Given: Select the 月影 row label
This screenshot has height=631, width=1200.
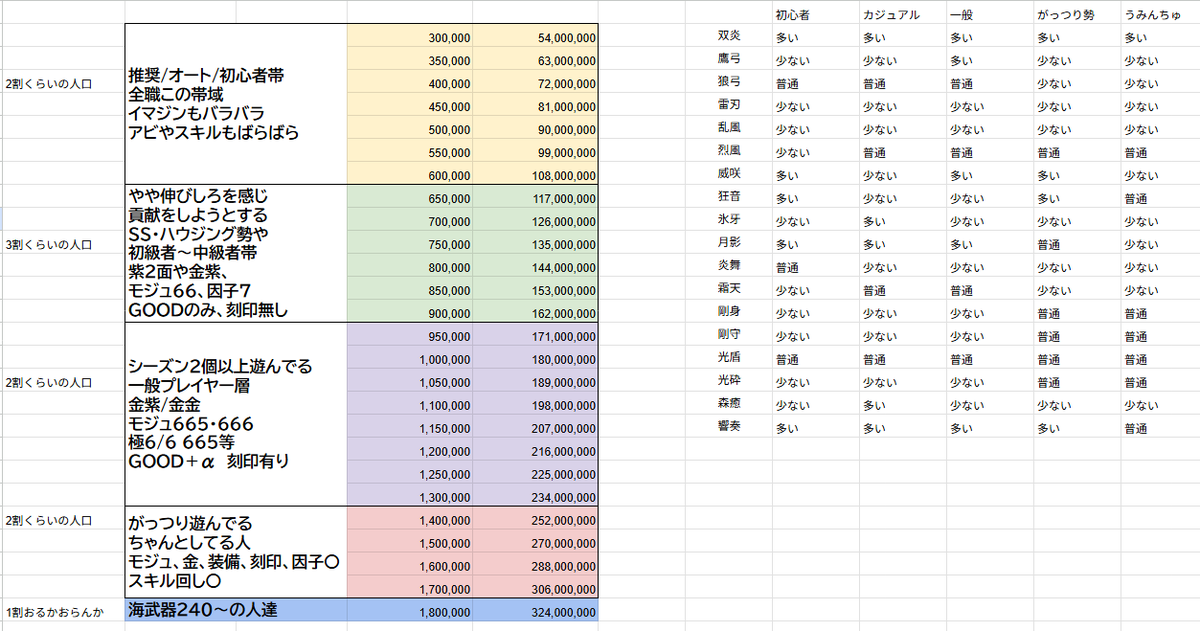Looking at the screenshot, I should point(729,244).
